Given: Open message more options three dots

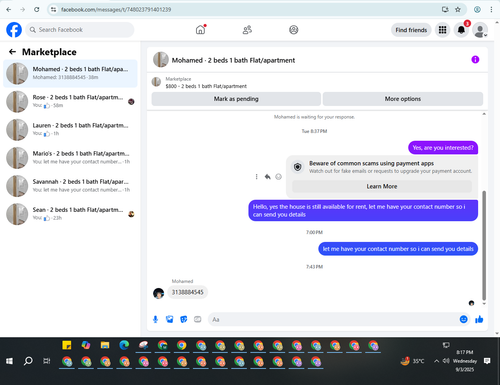Looking at the screenshot, I should [x=256, y=177].
